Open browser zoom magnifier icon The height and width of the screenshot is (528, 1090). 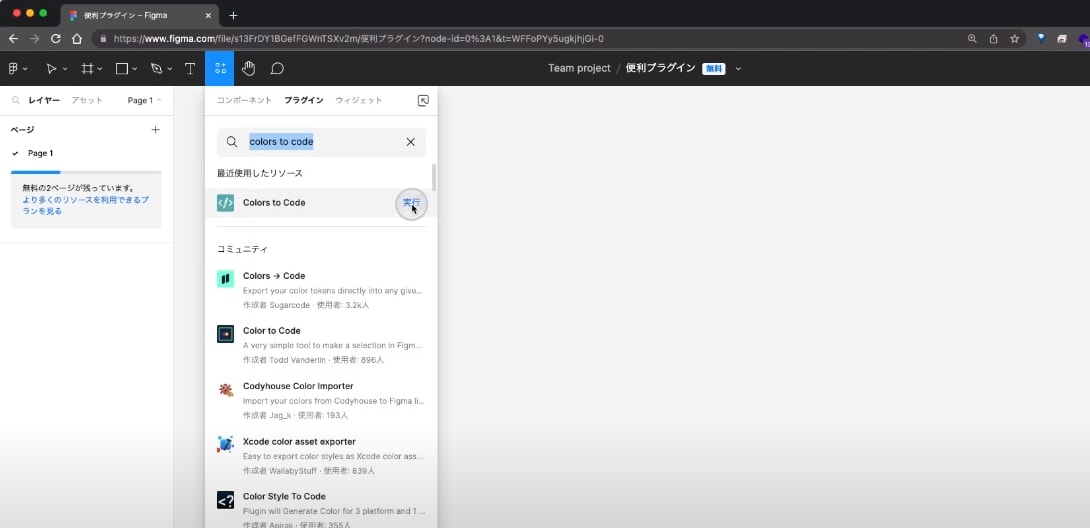pos(972,39)
